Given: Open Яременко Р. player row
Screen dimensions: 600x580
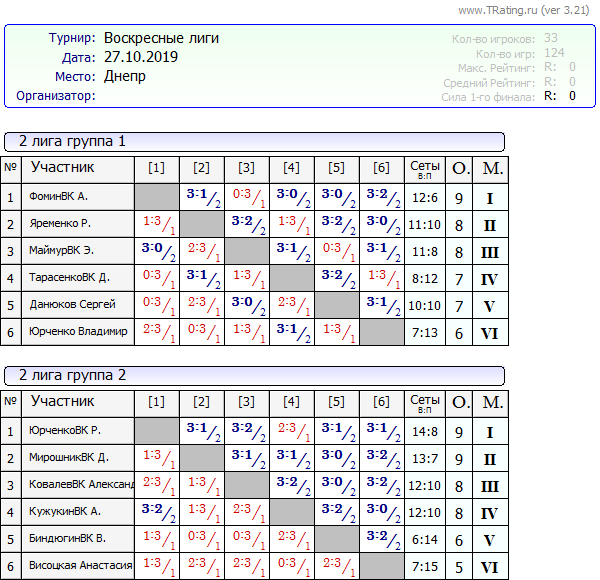Looking at the screenshot, I should point(60,224).
